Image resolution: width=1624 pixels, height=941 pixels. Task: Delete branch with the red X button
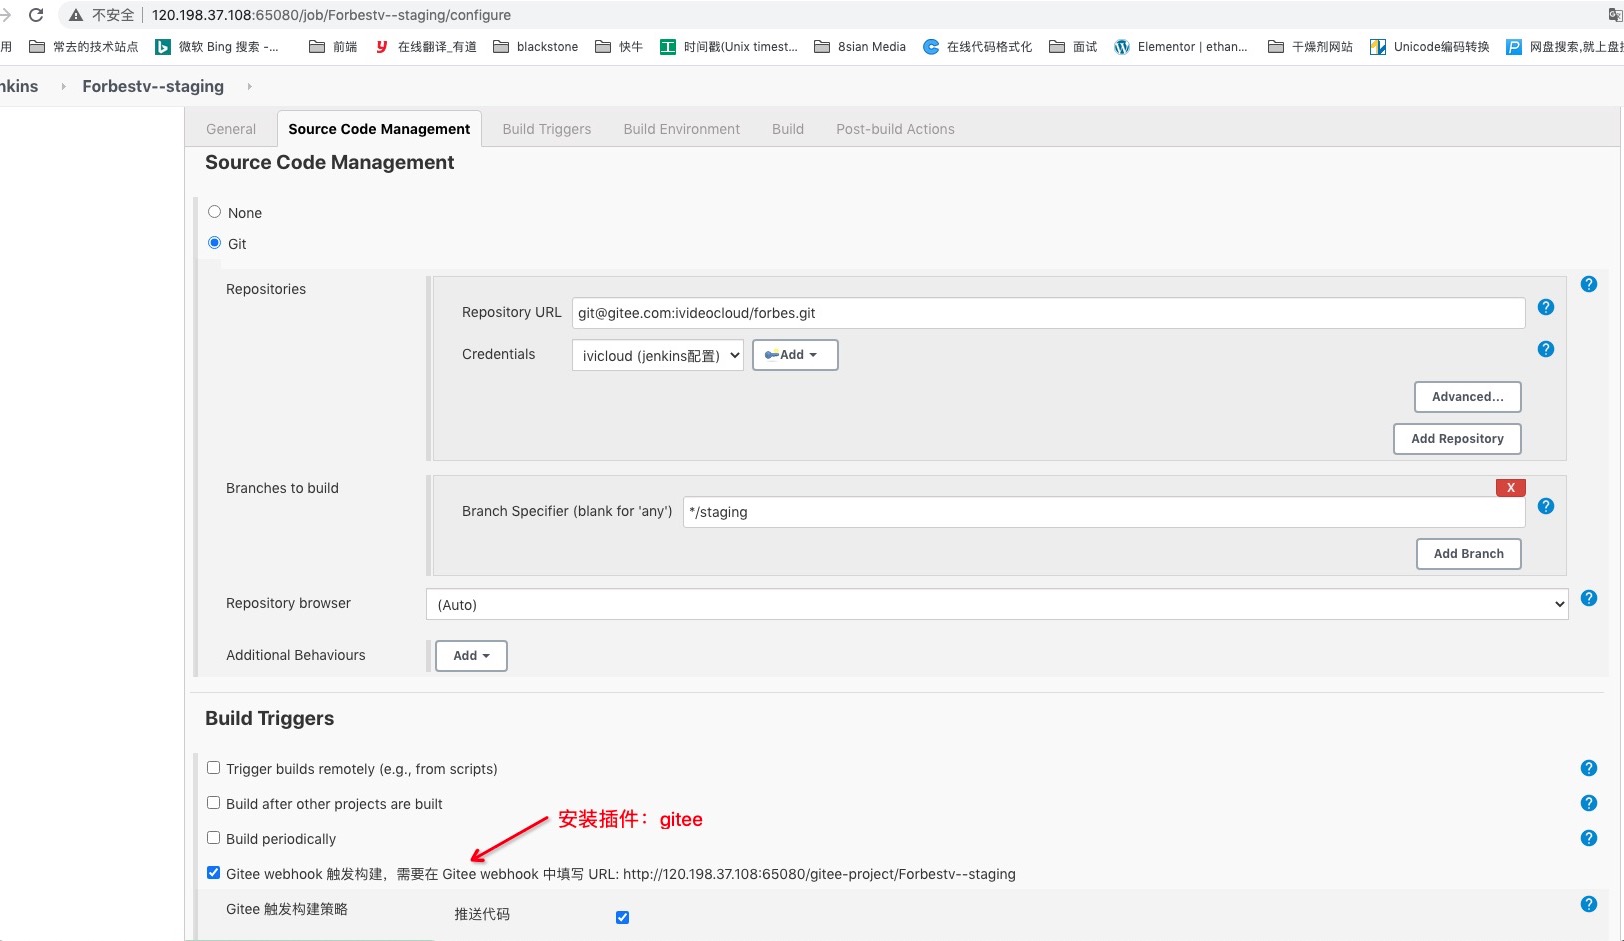click(1510, 488)
